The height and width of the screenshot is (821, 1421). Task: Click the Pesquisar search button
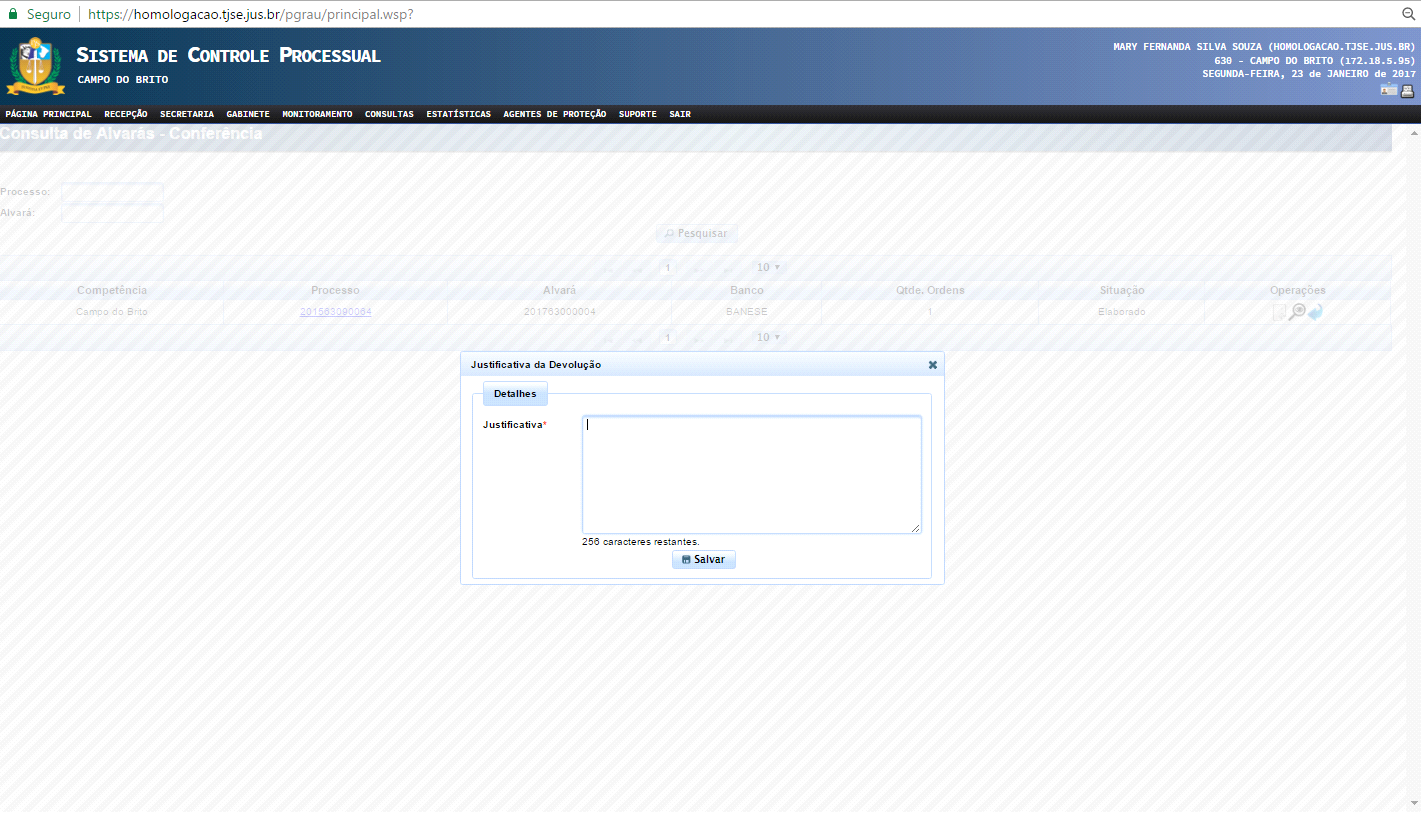click(x=696, y=233)
